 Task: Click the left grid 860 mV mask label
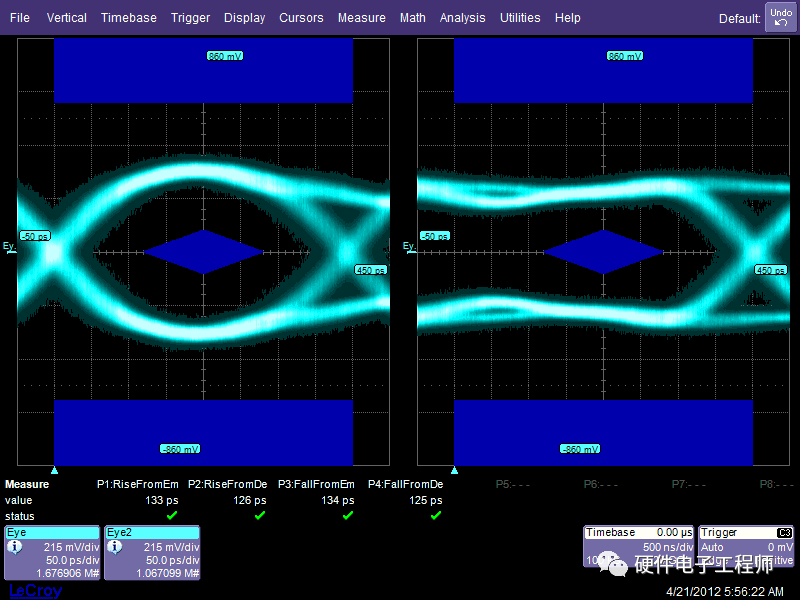coord(224,56)
